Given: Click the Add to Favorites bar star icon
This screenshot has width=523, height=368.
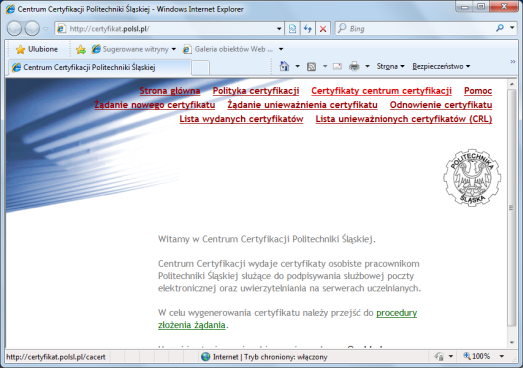Looking at the screenshot, I should [81, 49].
